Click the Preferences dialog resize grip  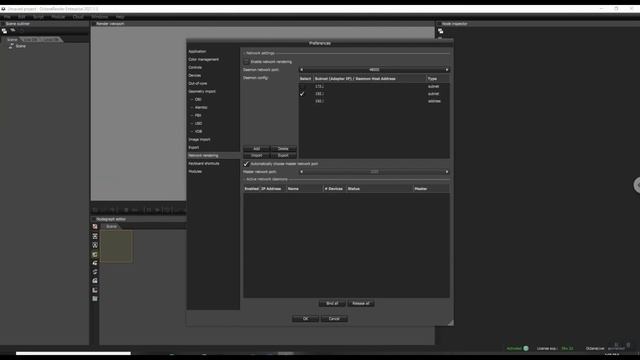[x=450, y=323]
